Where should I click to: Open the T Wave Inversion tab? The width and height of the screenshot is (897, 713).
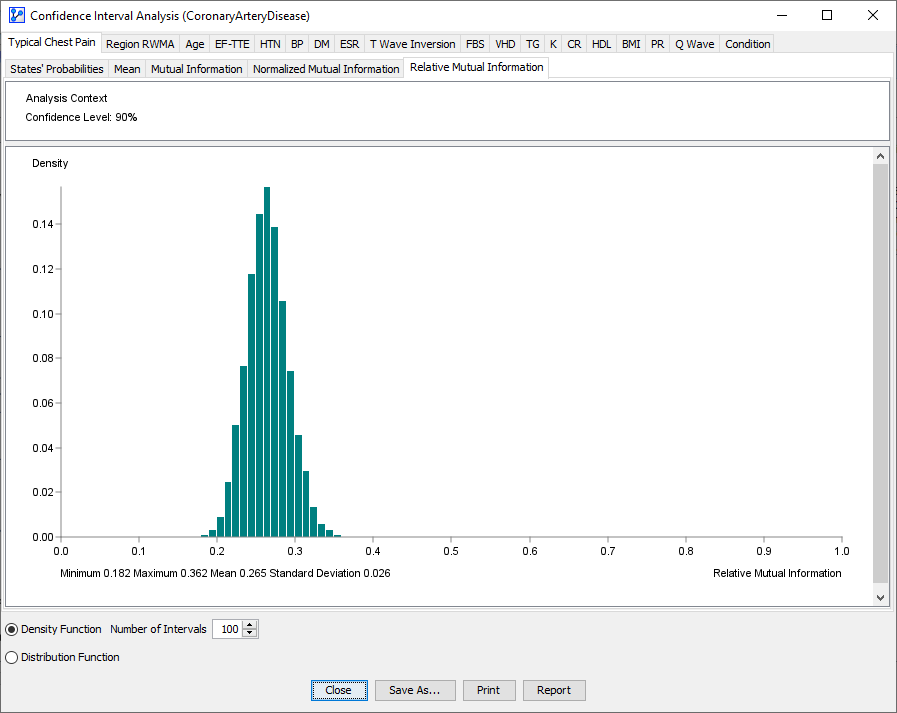pyautogui.click(x=412, y=44)
